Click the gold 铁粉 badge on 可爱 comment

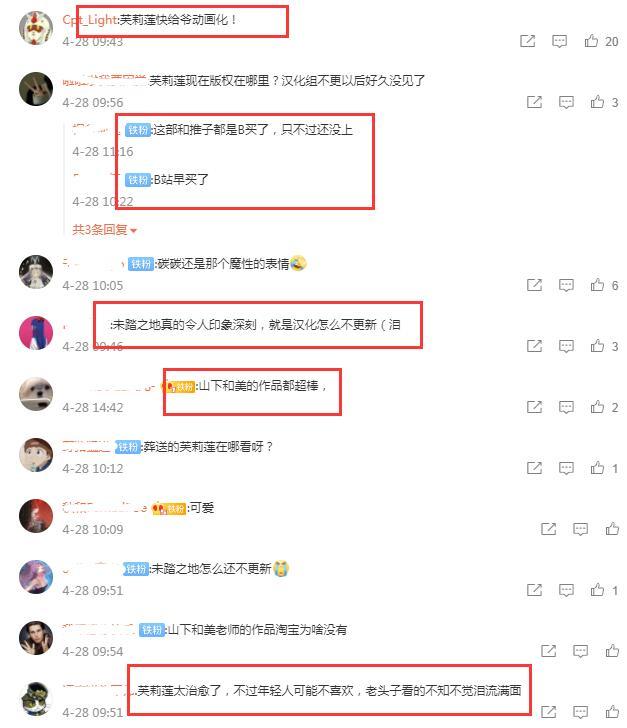click(170, 509)
